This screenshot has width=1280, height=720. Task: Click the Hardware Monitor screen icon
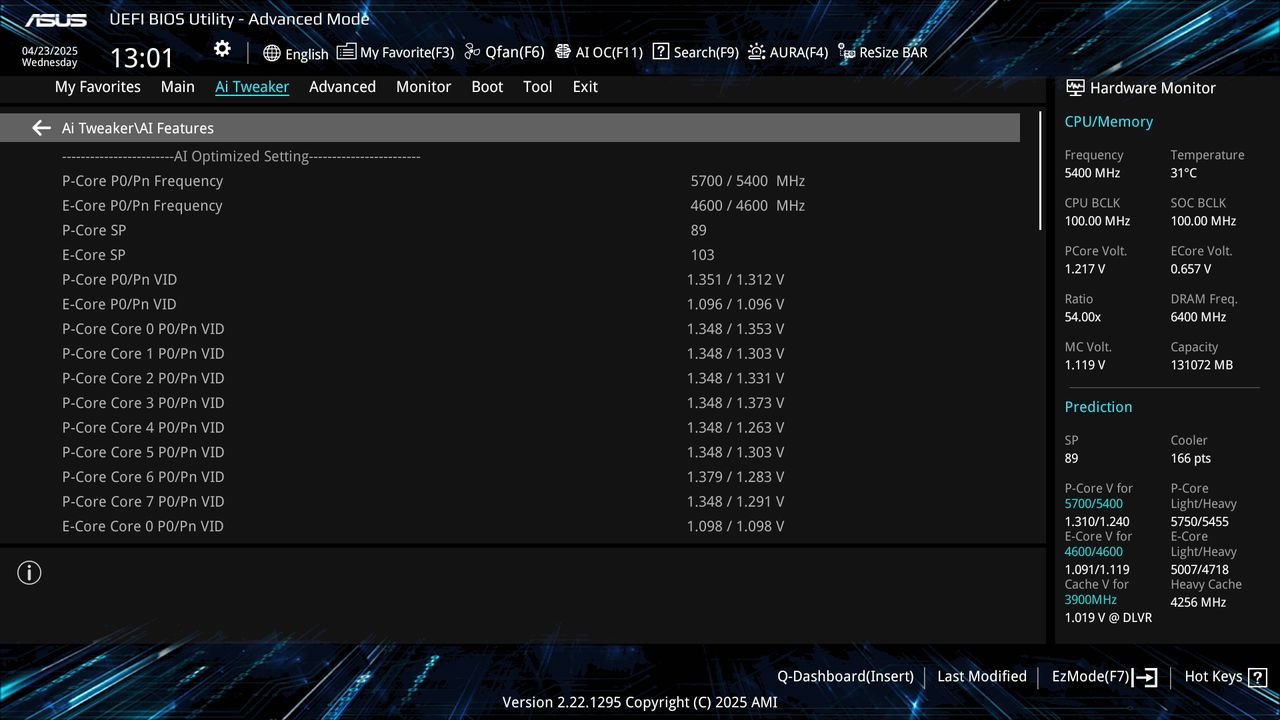coord(1075,88)
